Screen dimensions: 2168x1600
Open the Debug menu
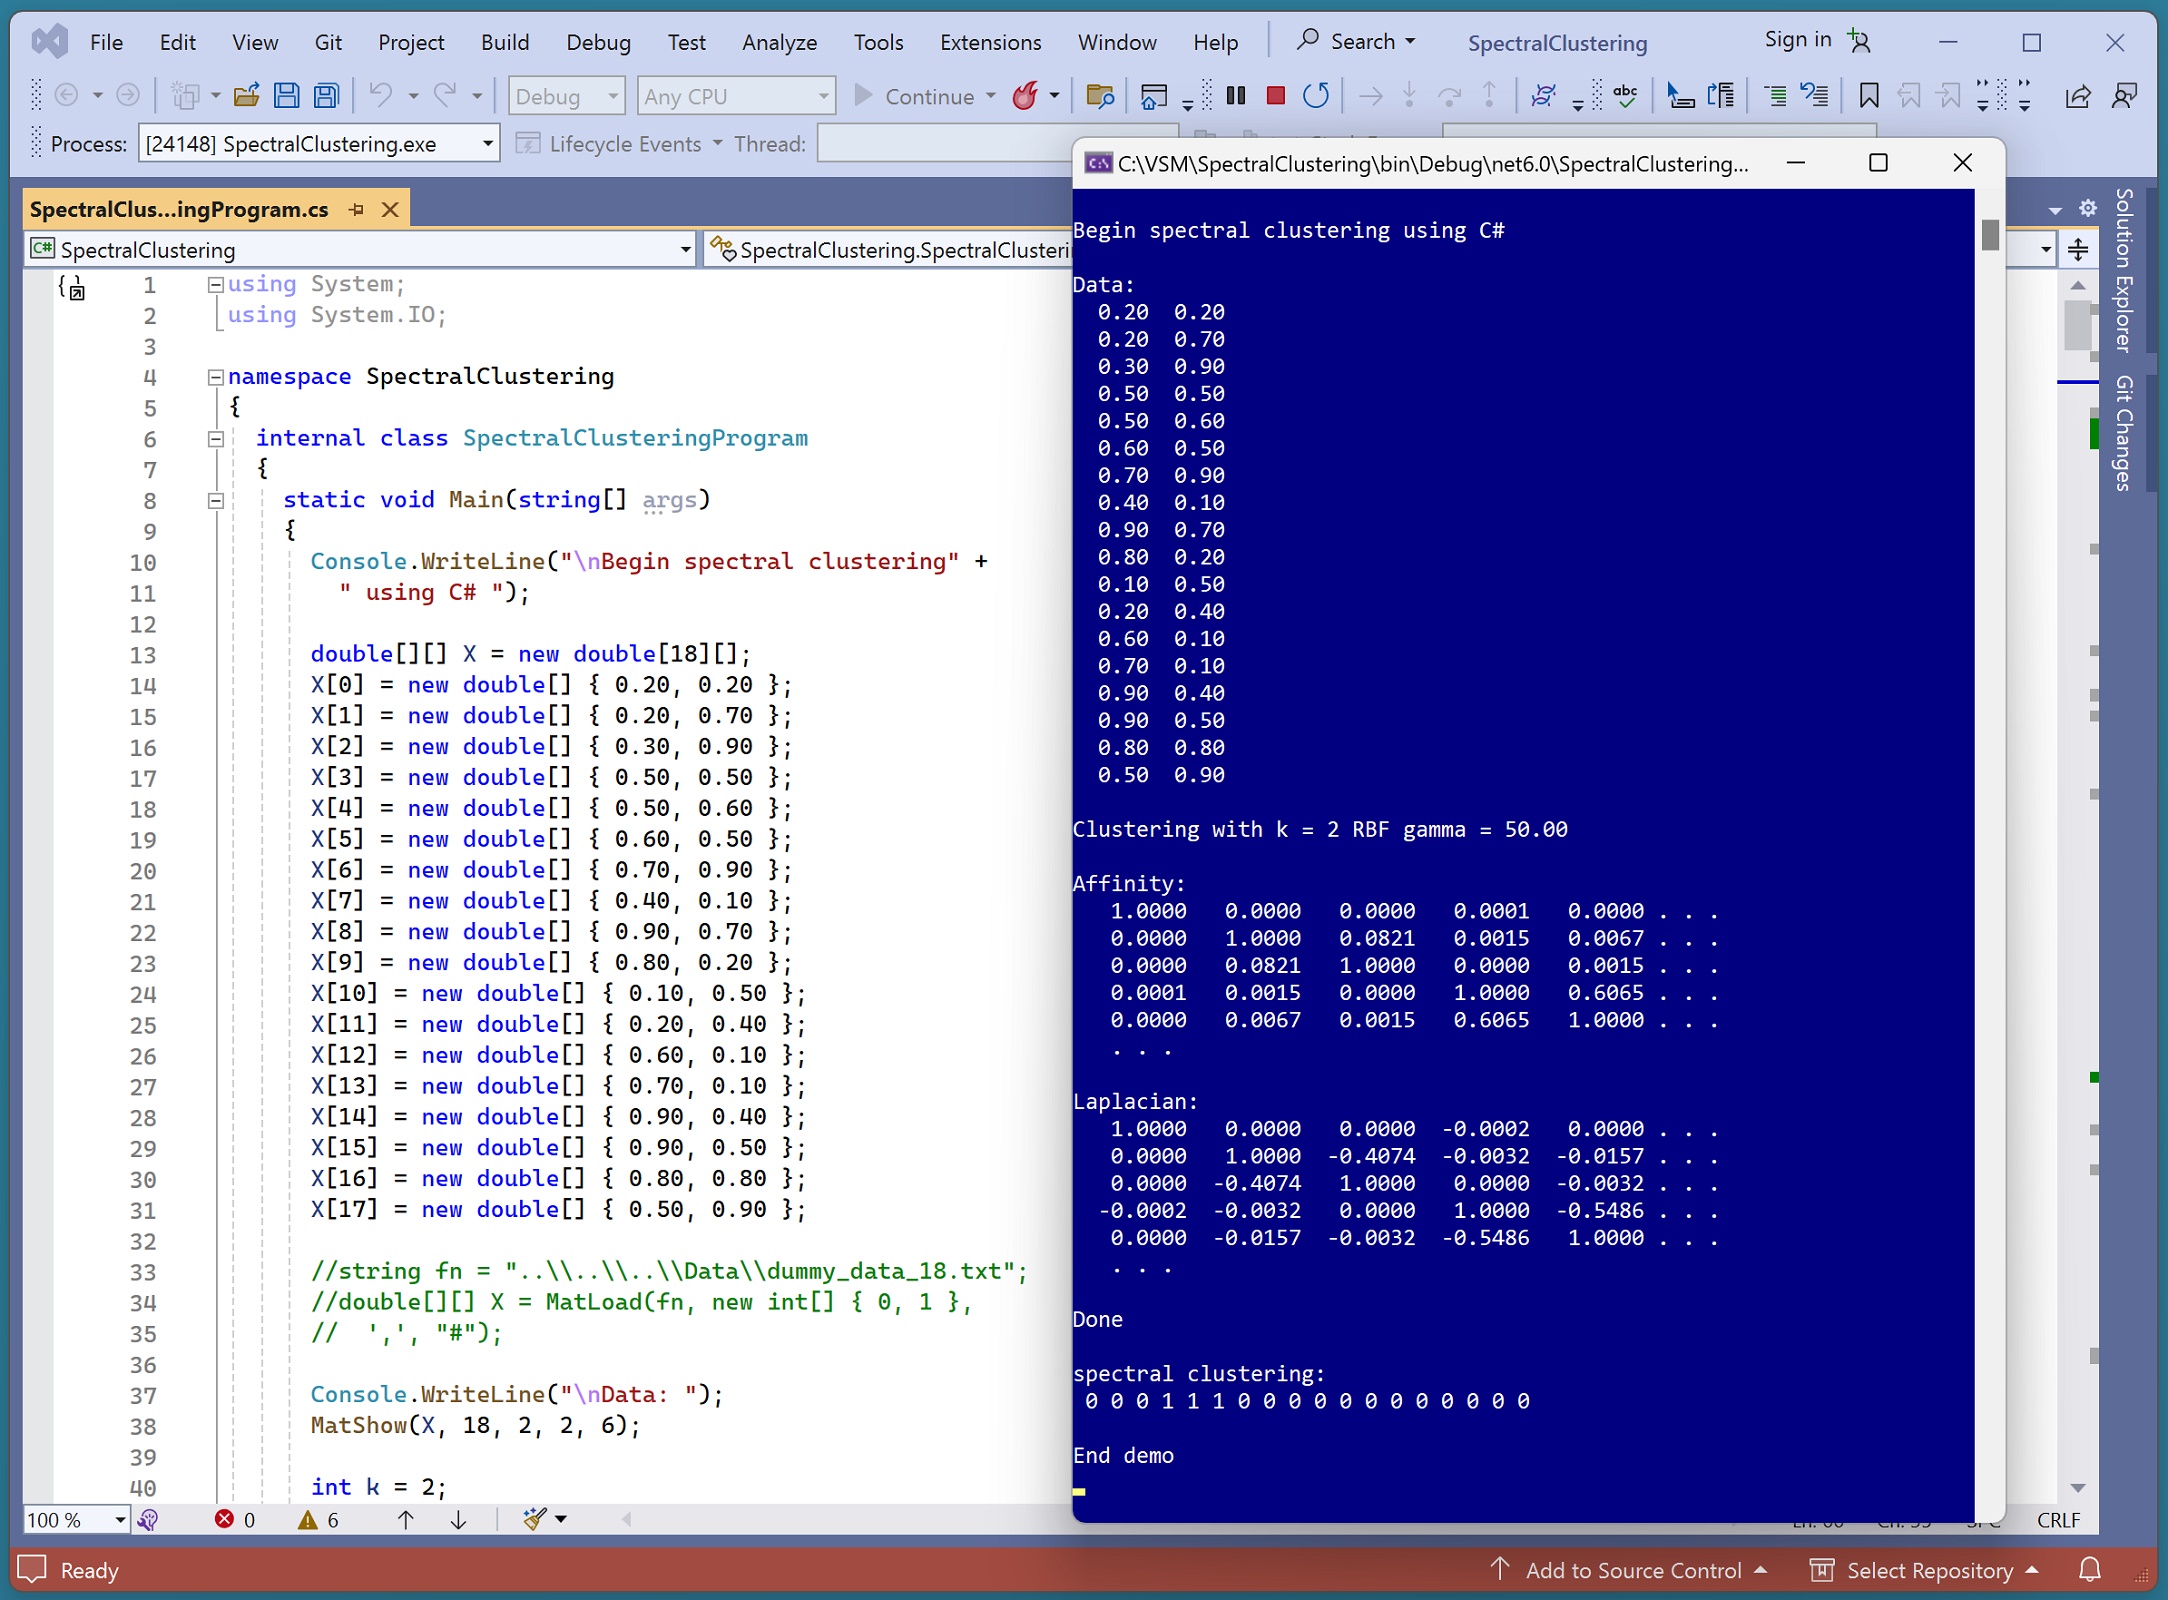click(x=598, y=42)
